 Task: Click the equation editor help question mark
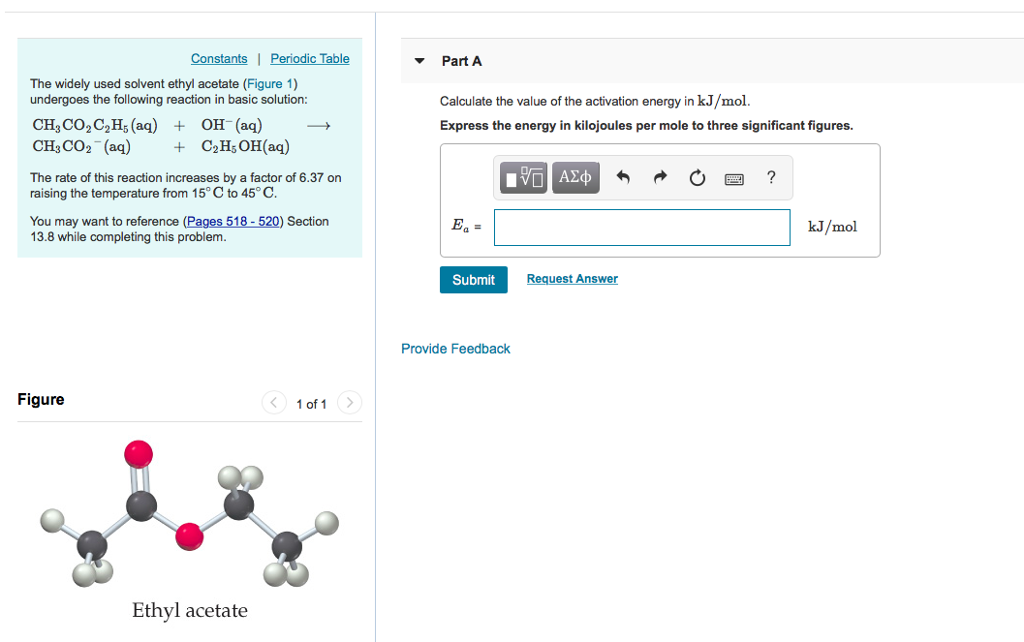[x=770, y=177]
